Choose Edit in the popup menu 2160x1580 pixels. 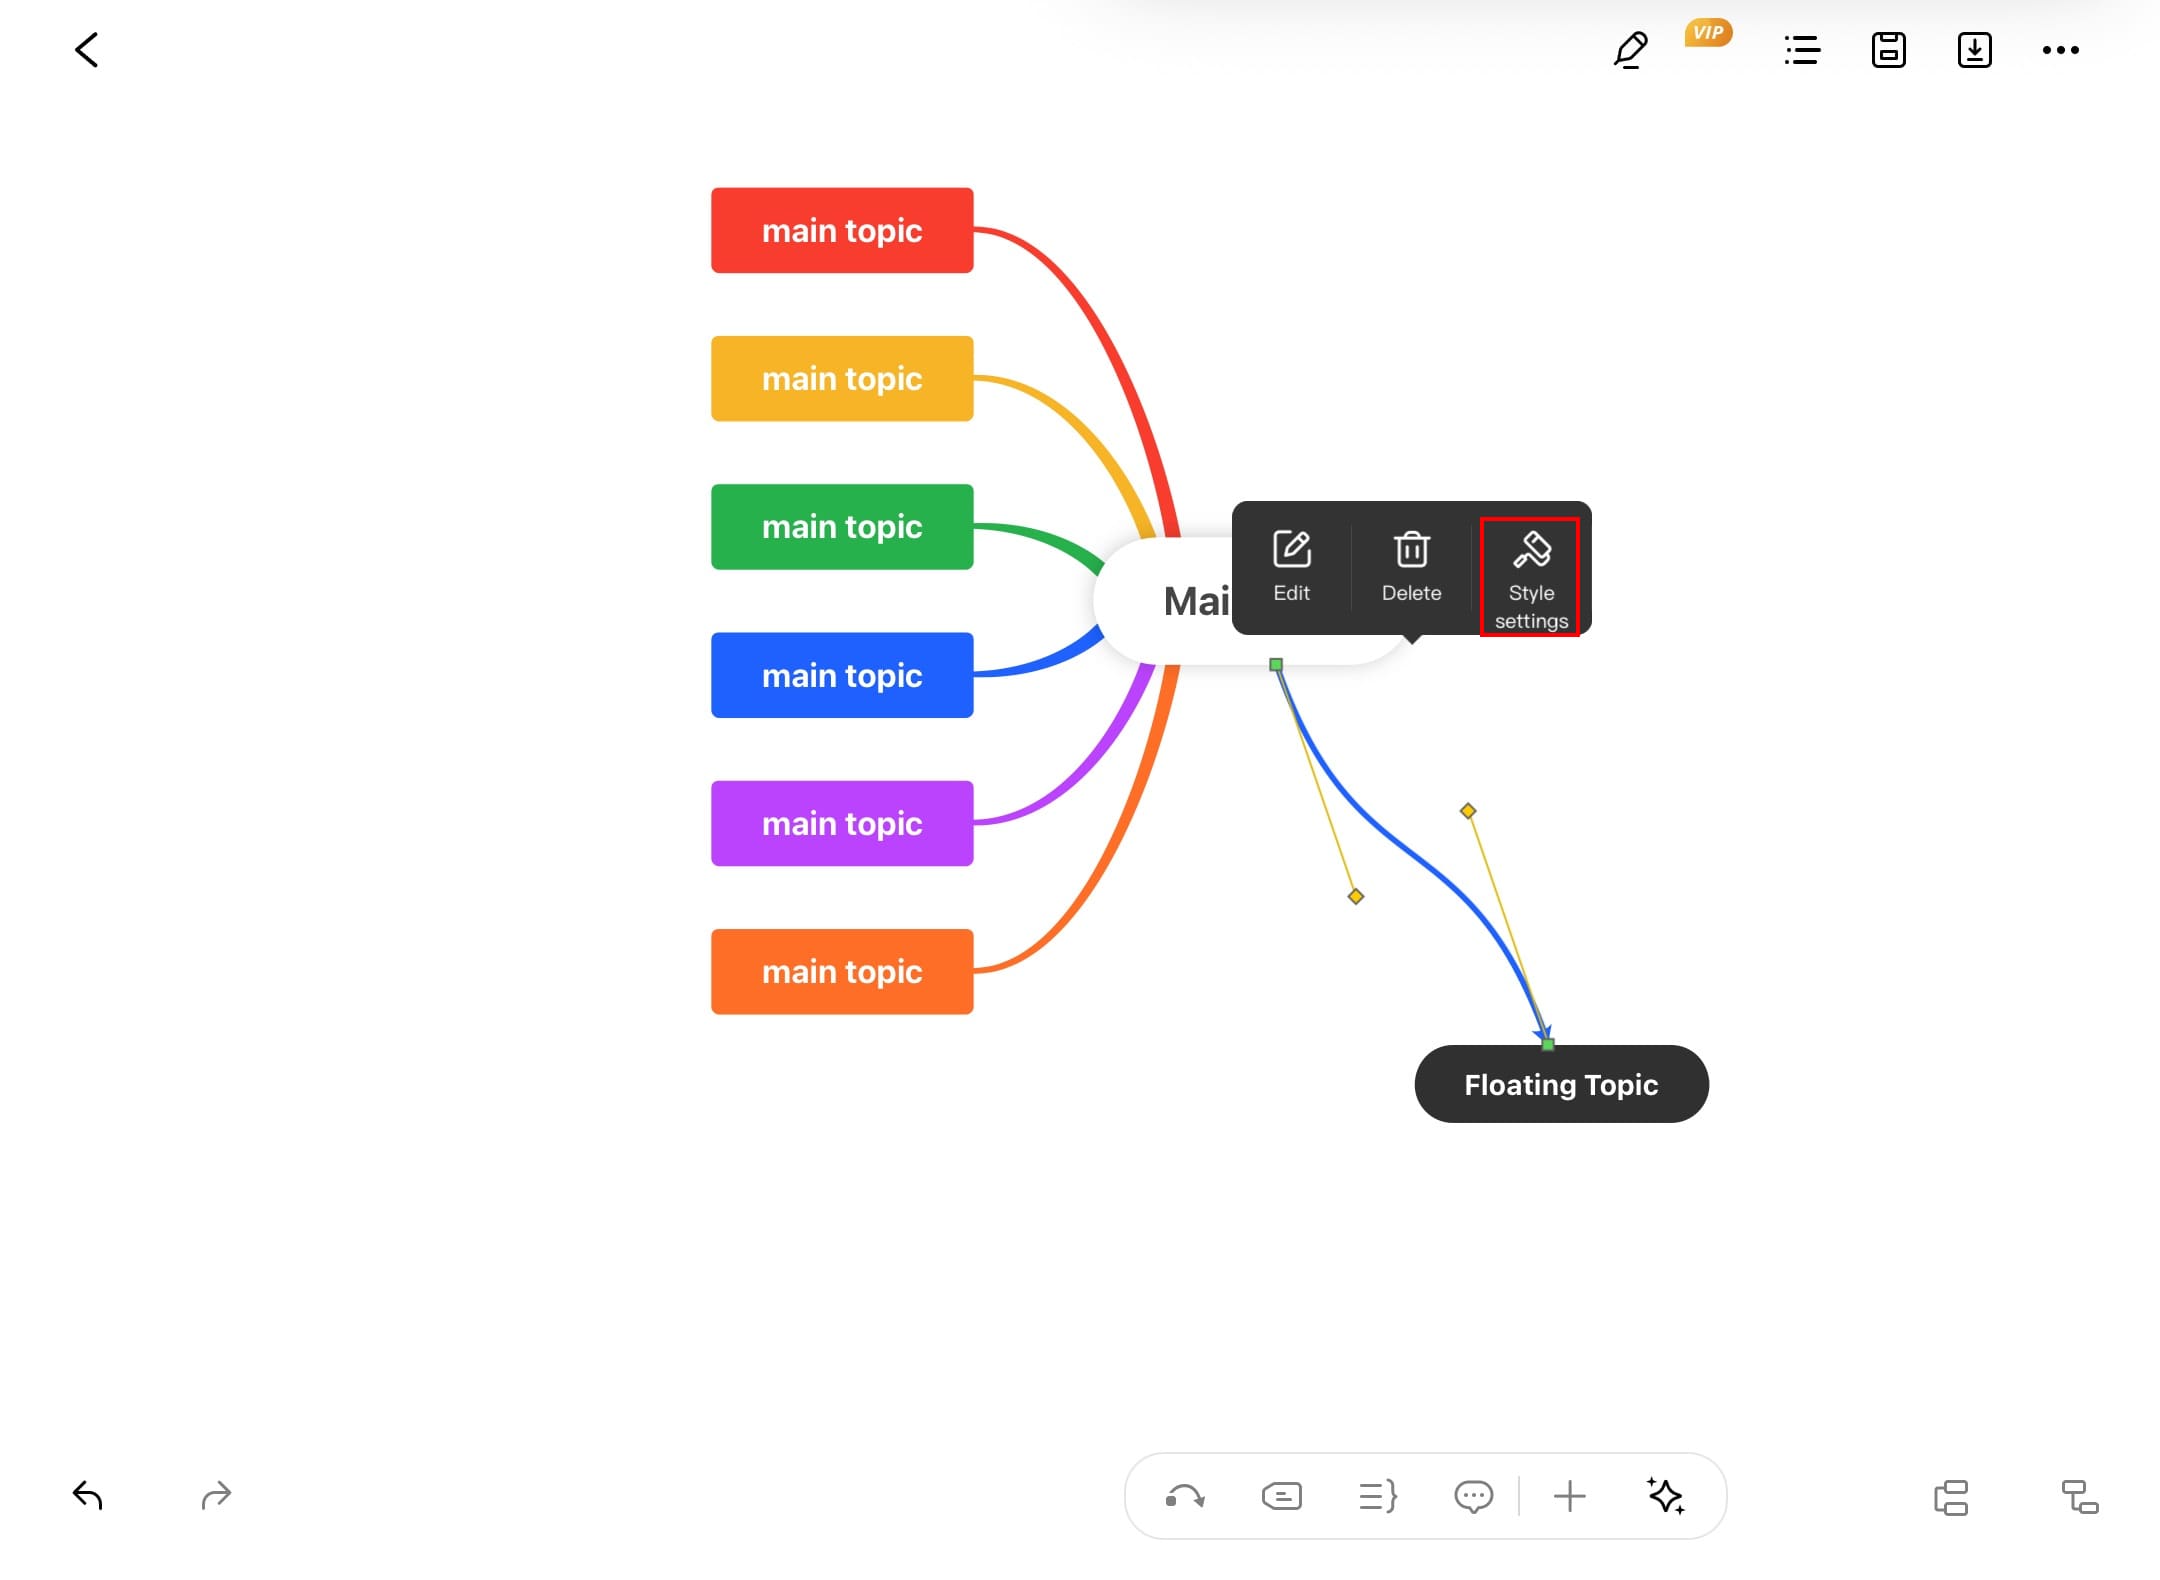[x=1291, y=568]
